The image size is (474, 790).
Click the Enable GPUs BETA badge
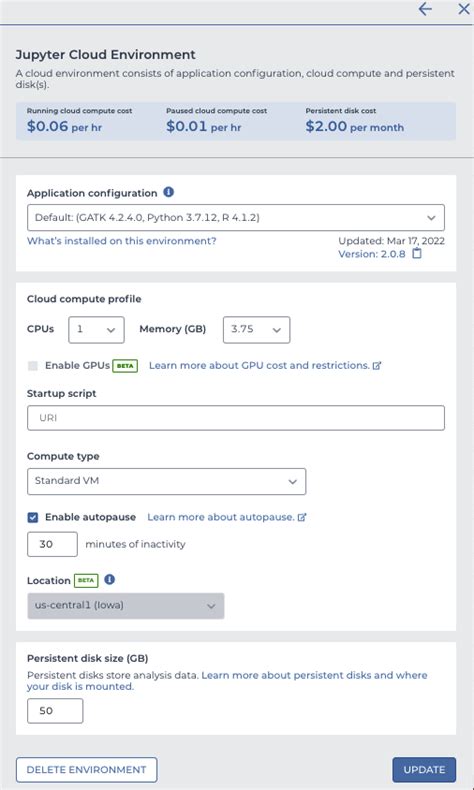click(x=125, y=366)
